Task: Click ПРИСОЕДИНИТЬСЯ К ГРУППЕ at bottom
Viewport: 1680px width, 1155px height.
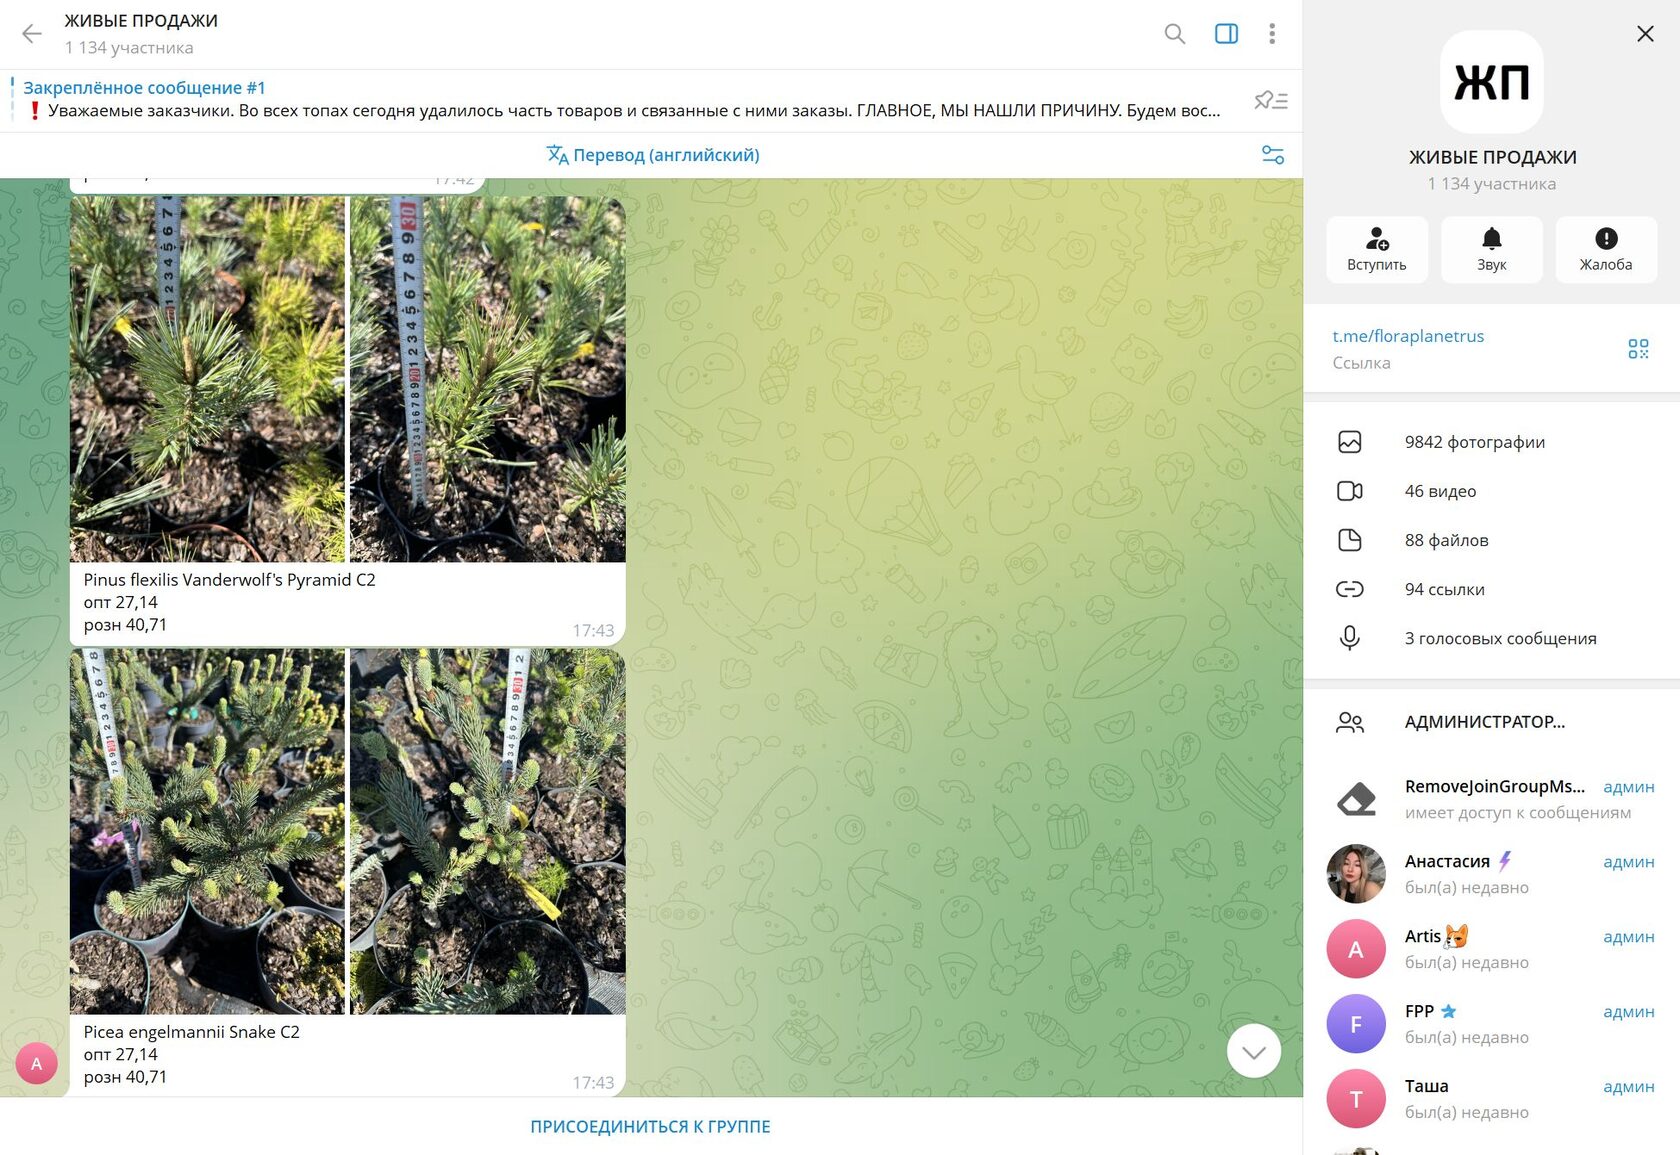Action: 650,1127
